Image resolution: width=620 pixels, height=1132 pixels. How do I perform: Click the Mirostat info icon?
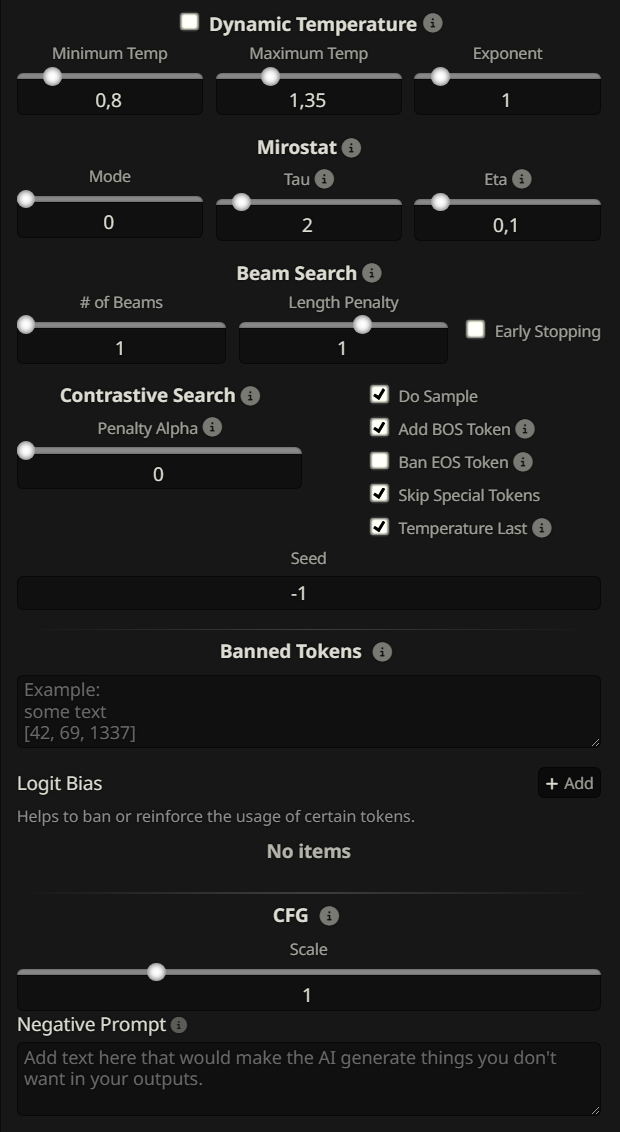(351, 148)
